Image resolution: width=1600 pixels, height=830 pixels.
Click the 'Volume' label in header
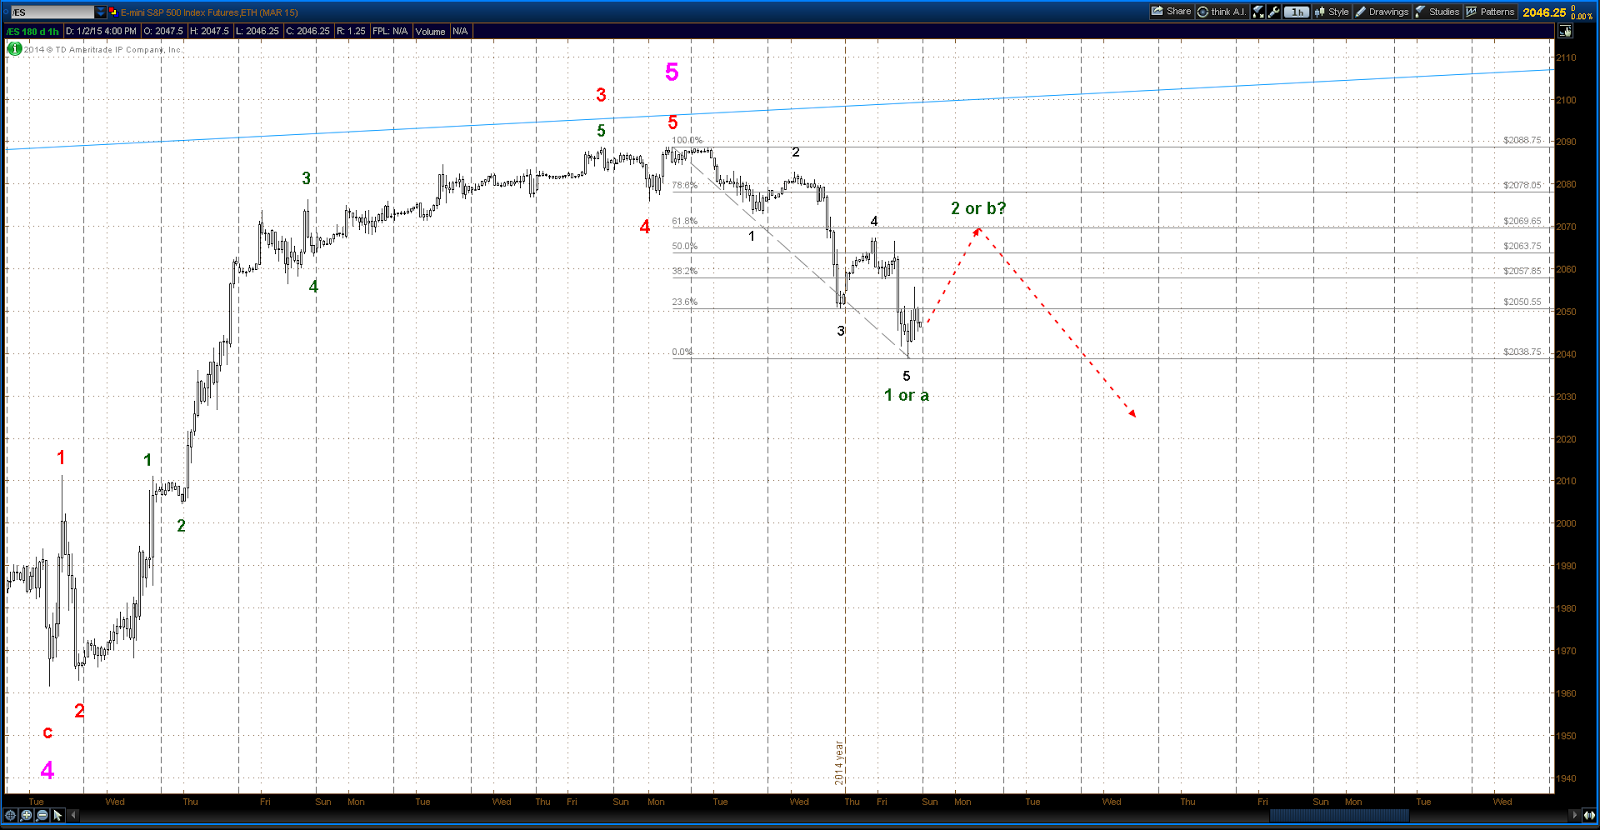click(430, 31)
